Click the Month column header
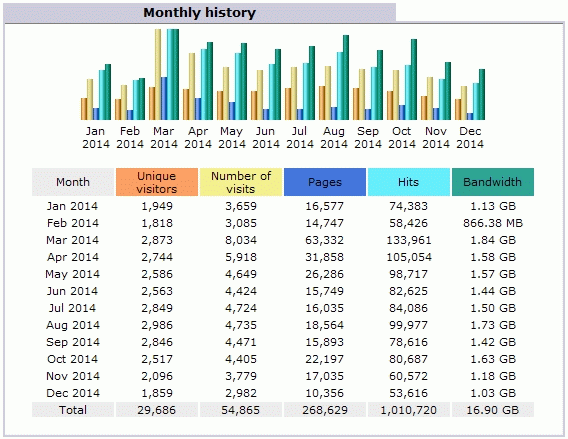Screen dimensions: 568x439 (x=73, y=182)
